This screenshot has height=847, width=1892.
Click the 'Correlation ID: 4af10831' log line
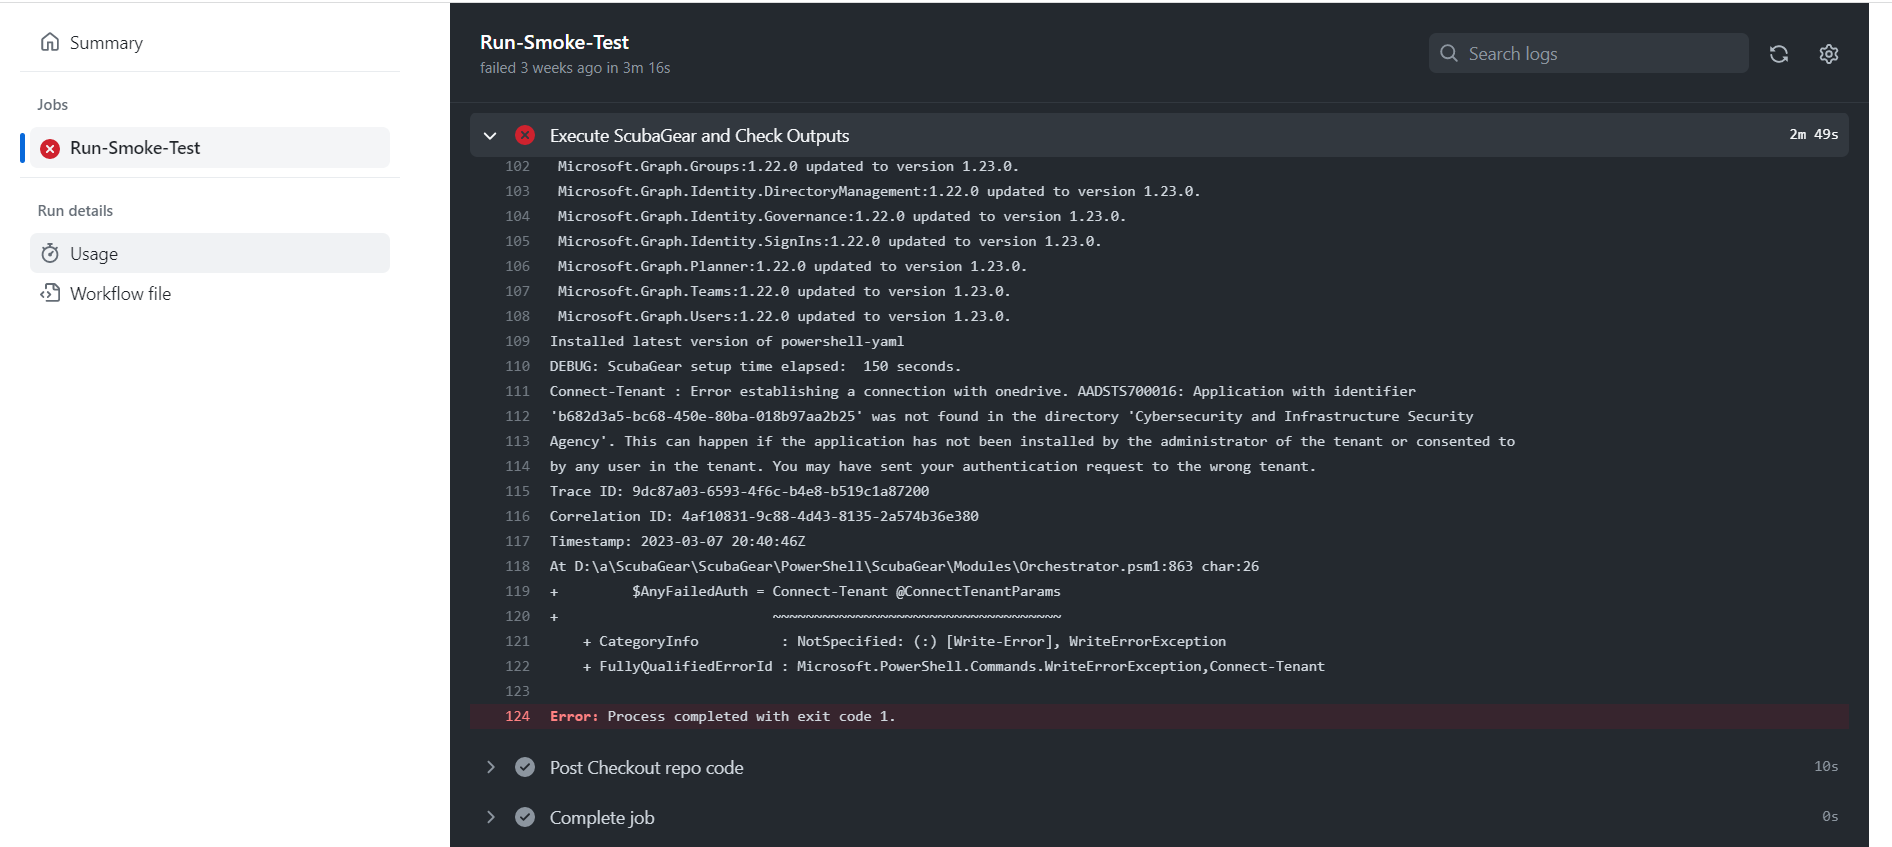pos(764,516)
